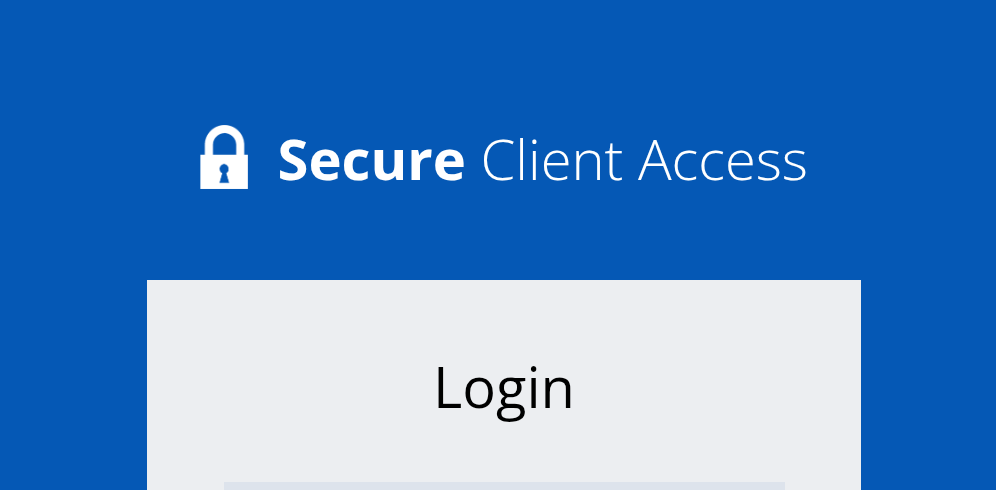Screen dimensions: 996x490
Task: Click the "Login" heading
Action: pos(503,388)
